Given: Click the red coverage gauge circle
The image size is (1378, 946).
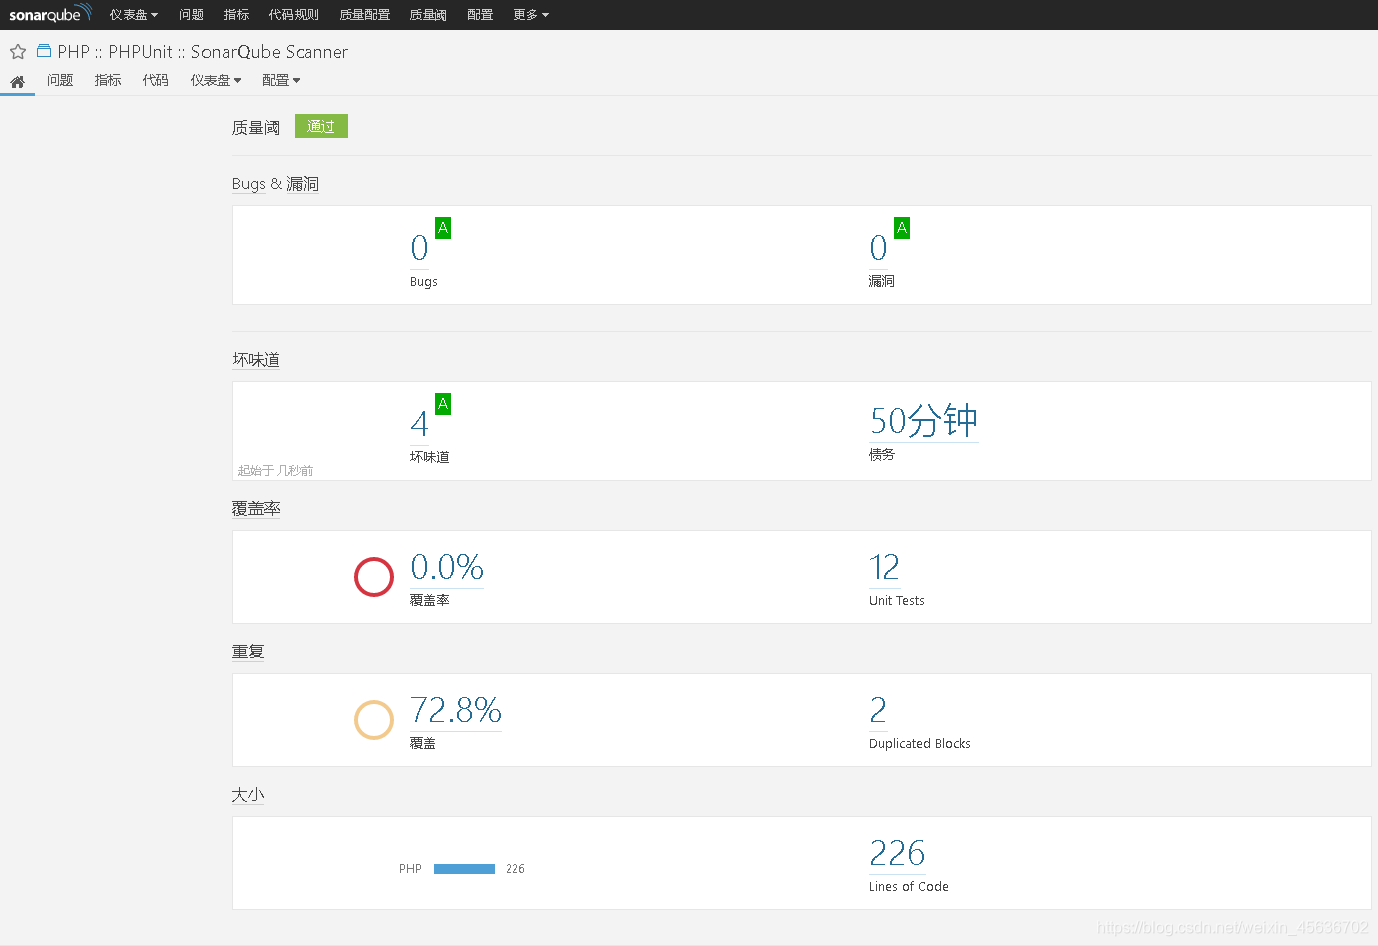Looking at the screenshot, I should pos(374,577).
